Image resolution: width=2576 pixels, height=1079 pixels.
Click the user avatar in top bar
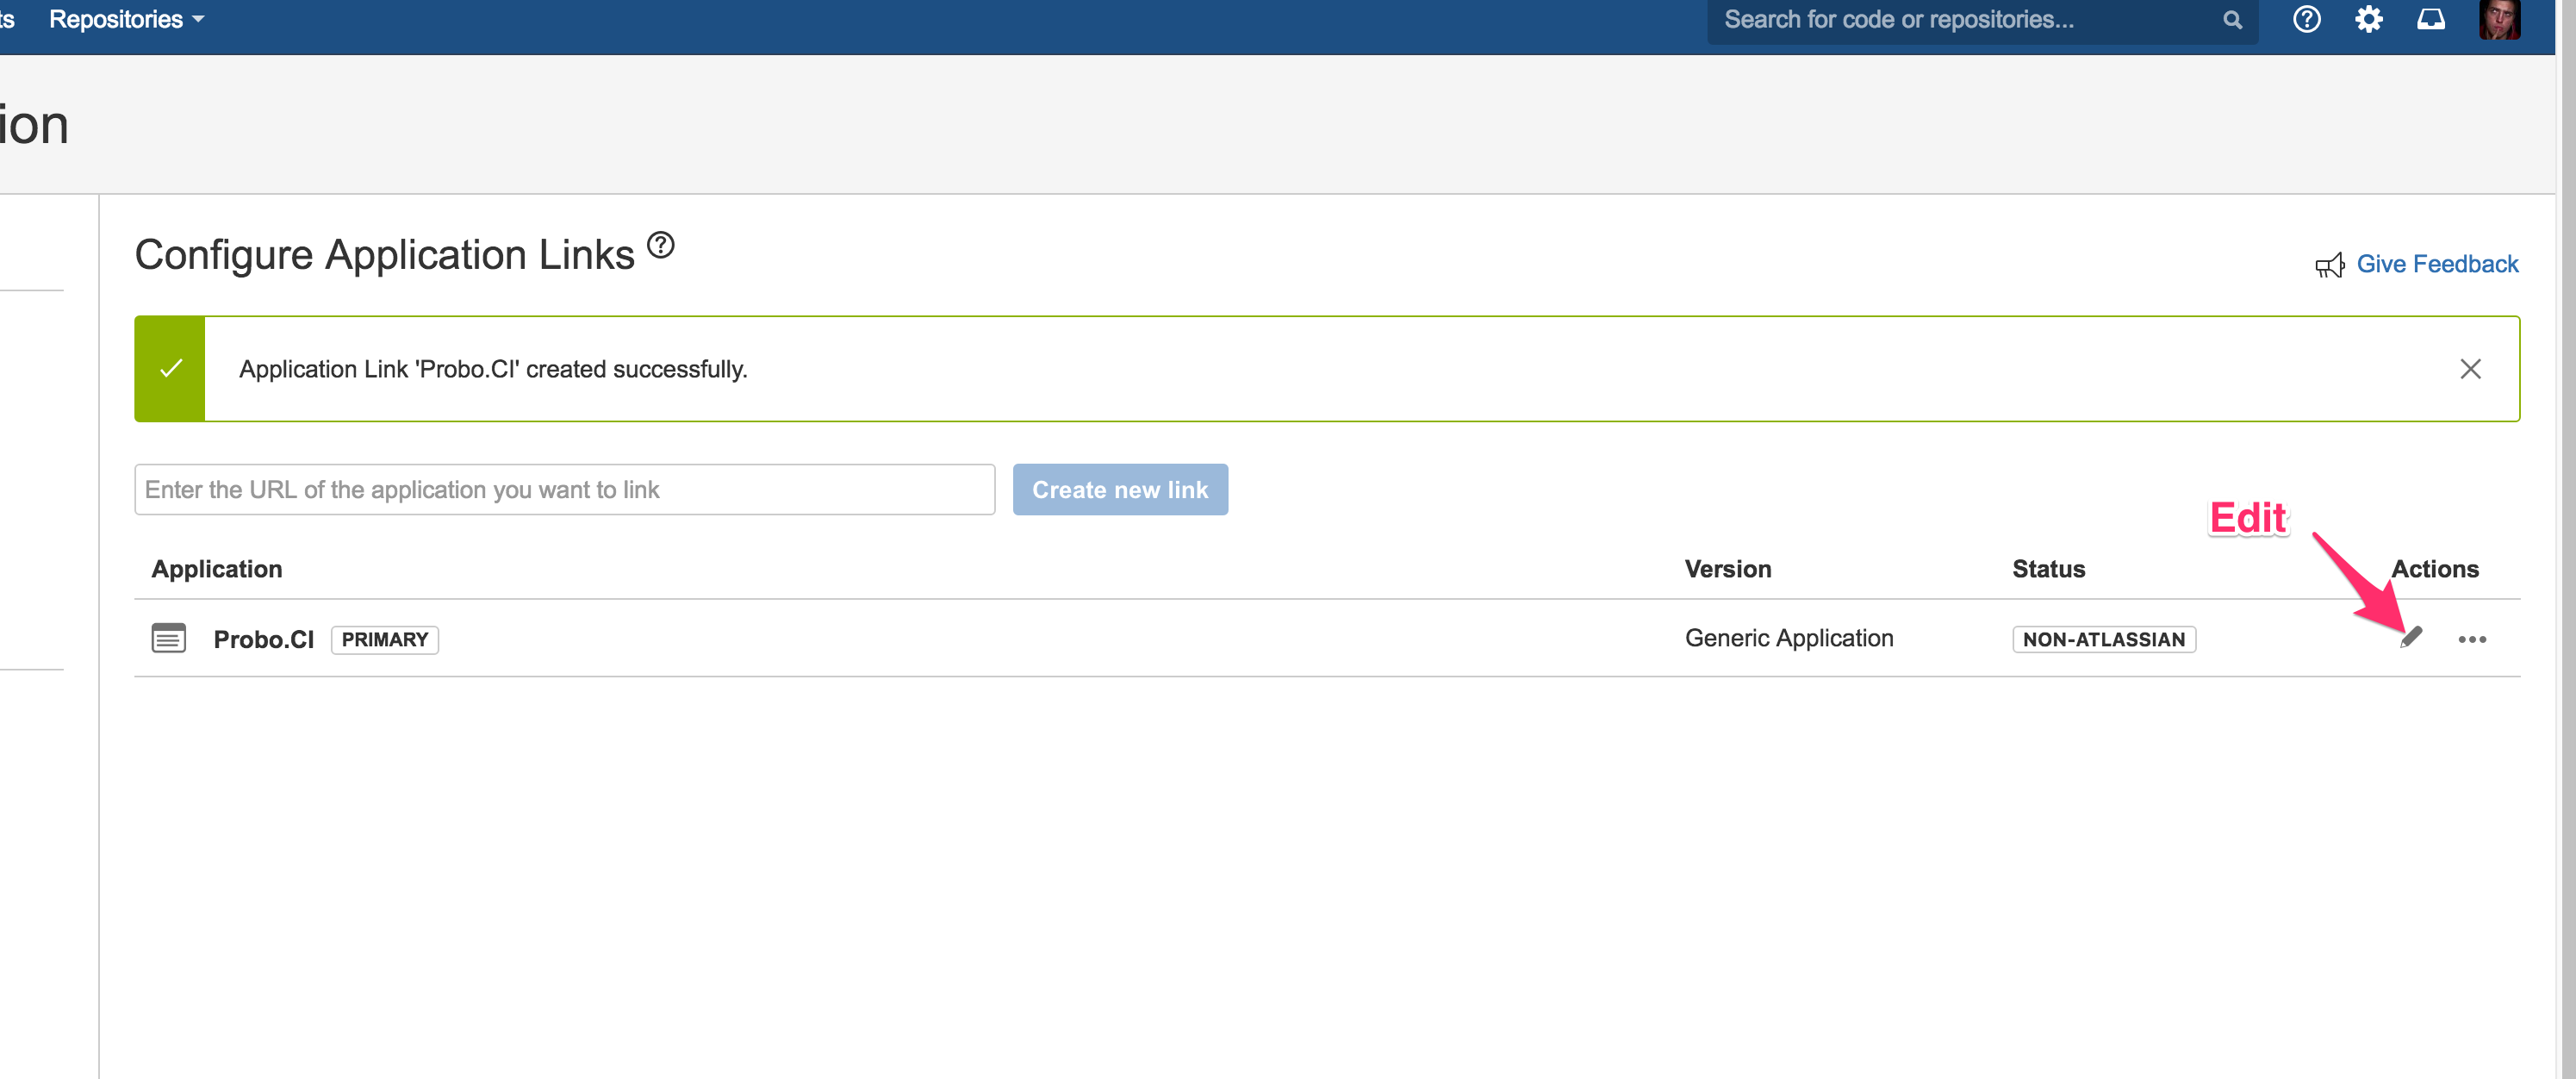(x=2498, y=20)
